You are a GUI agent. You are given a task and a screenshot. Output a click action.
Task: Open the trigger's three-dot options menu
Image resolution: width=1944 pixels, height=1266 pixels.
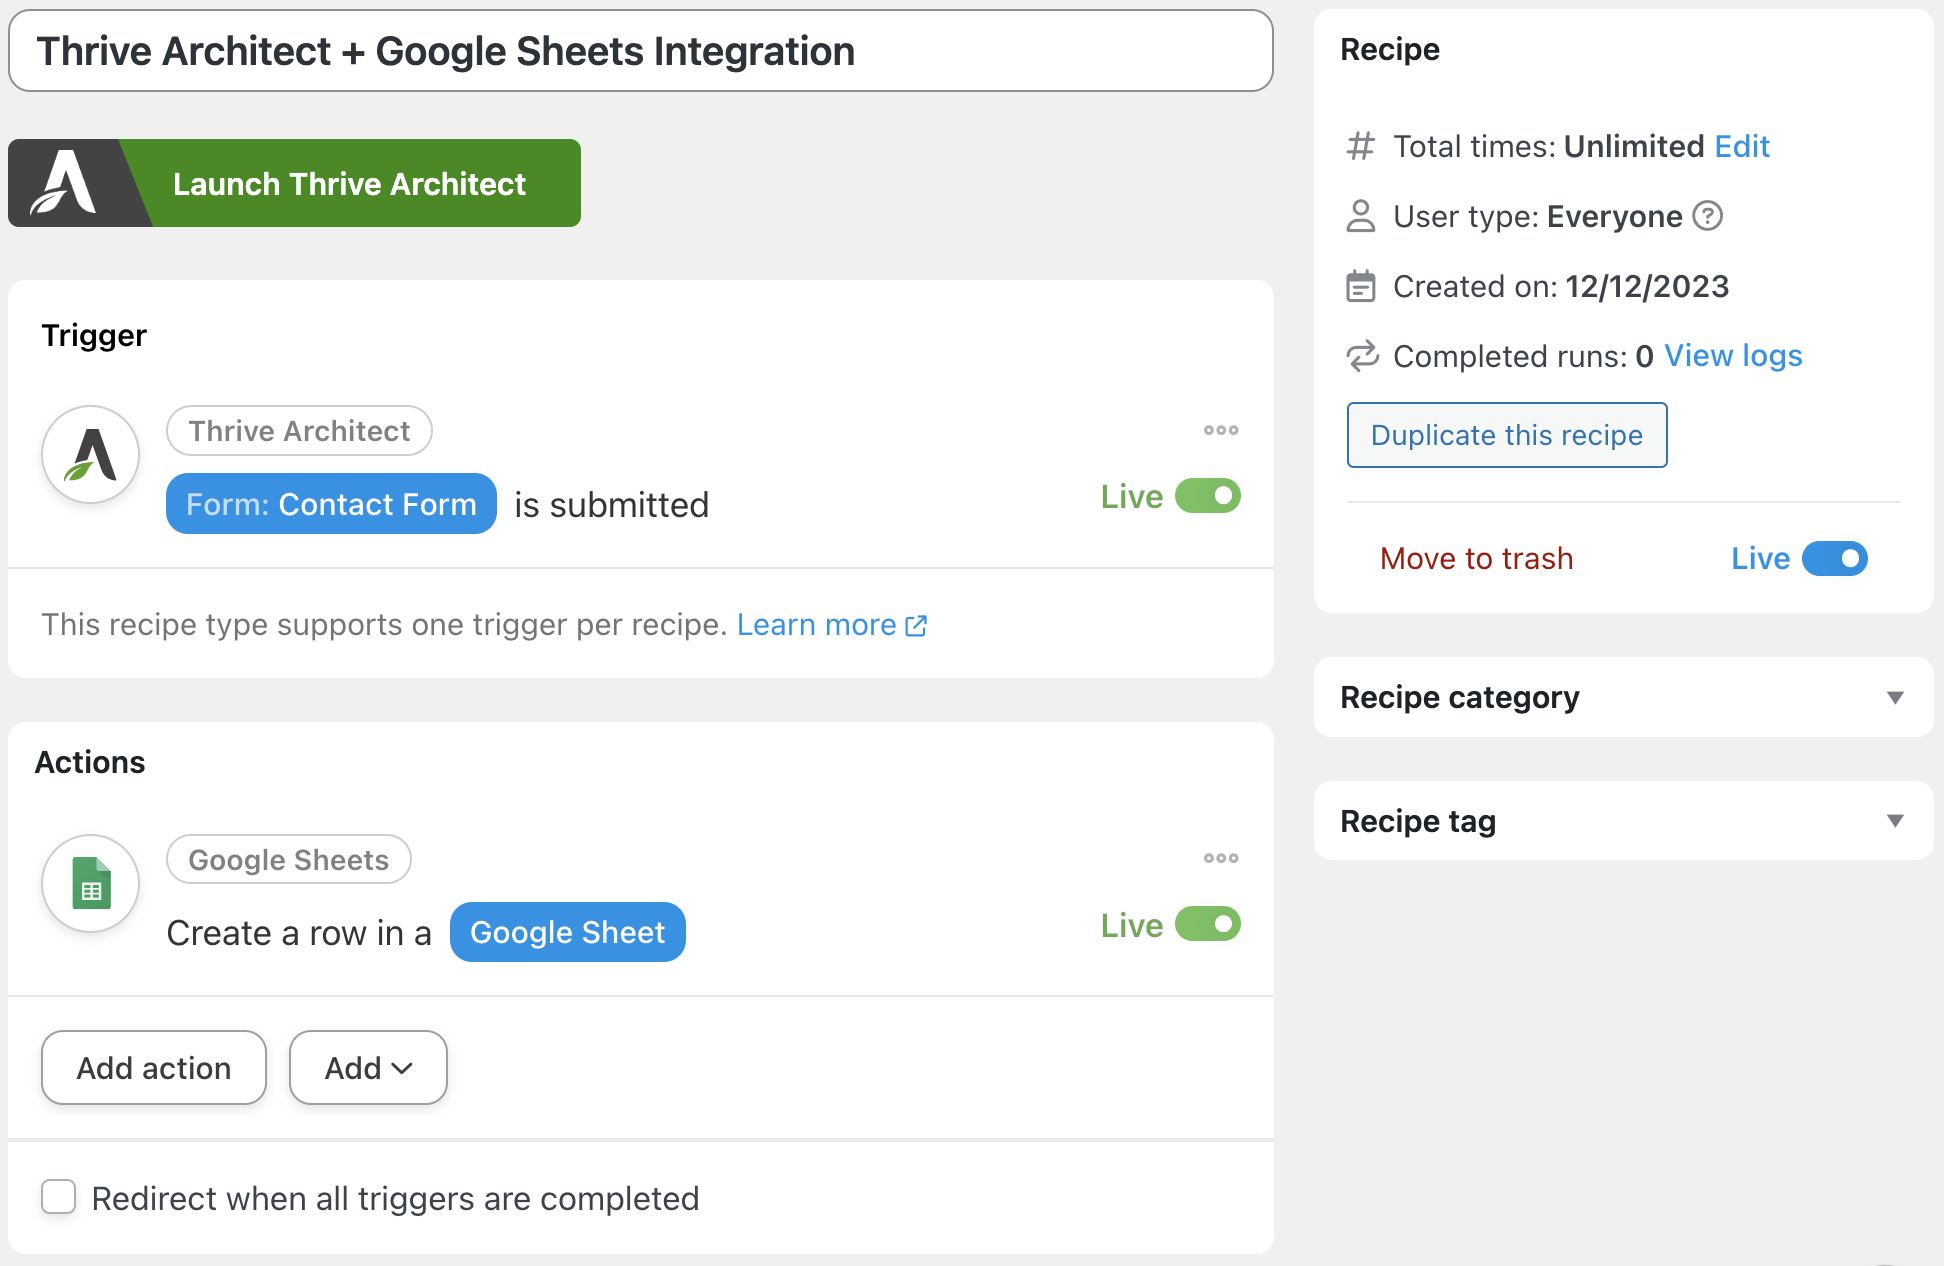(1220, 430)
